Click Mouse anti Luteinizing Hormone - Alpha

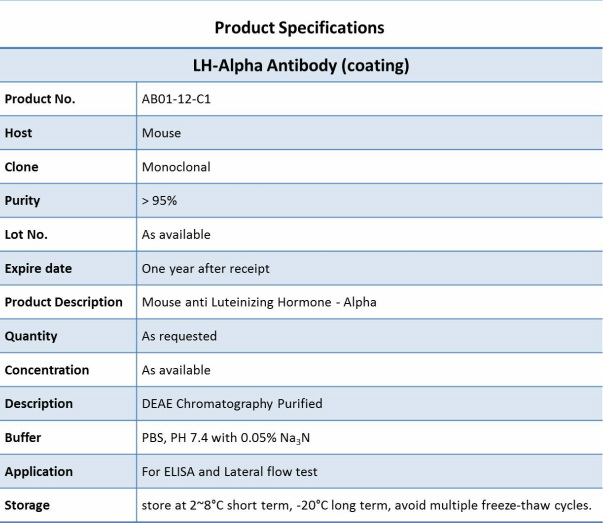click(x=259, y=302)
